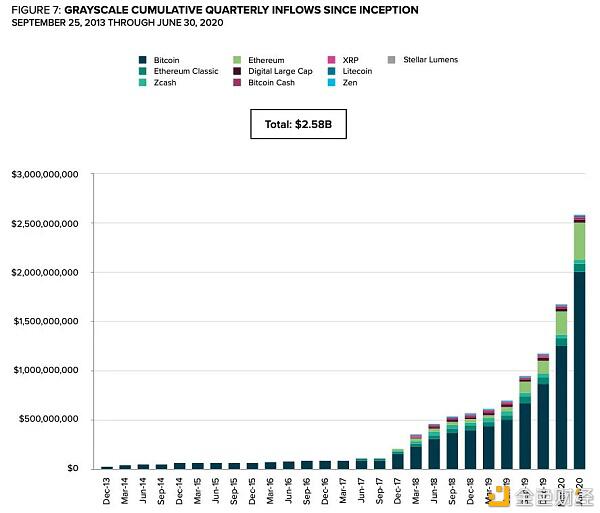
Task: Click the XRP legend color swatch
Action: pyautogui.click(x=331, y=60)
